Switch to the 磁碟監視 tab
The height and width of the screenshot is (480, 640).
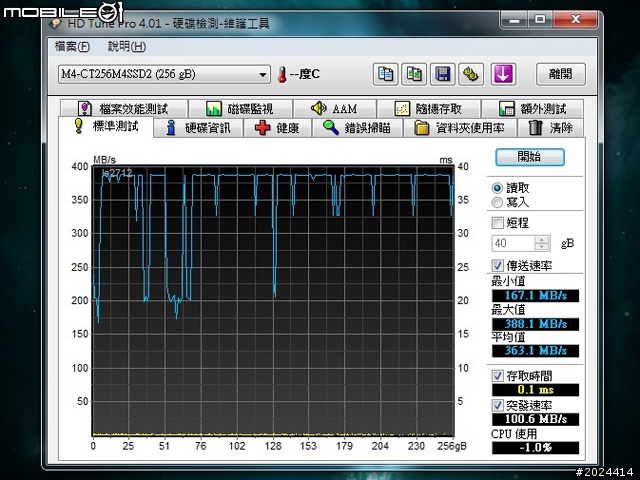(240, 109)
